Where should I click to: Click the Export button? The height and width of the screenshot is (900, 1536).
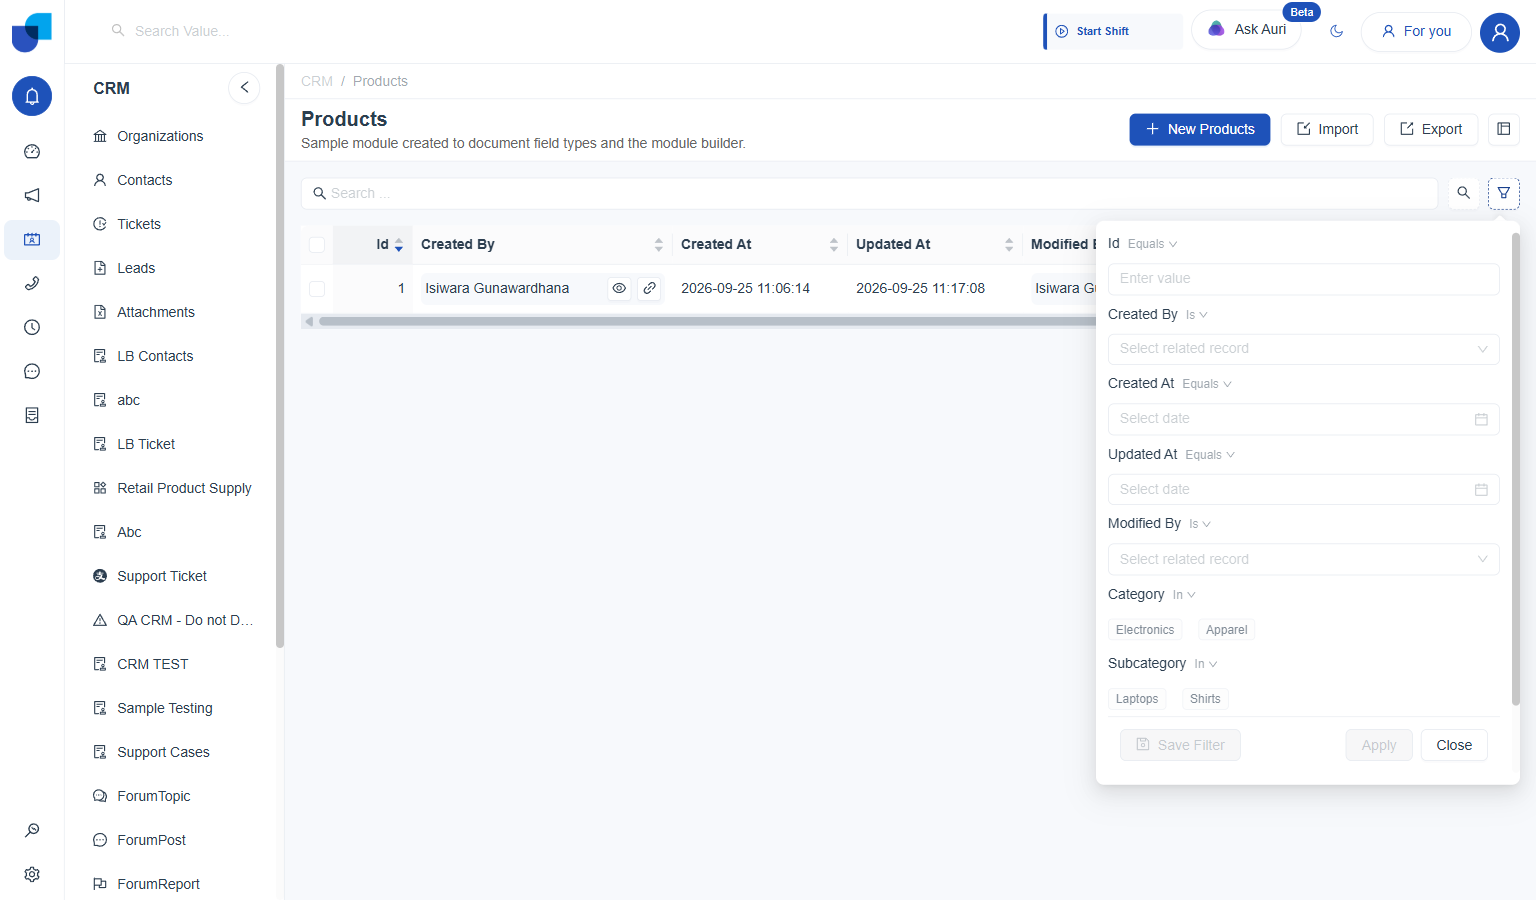point(1431,129)
